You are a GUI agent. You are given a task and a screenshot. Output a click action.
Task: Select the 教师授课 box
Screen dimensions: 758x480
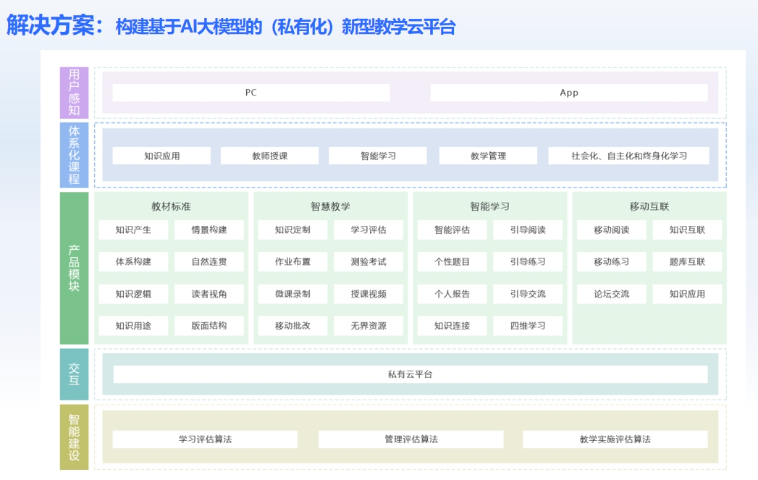pos(270,156)
